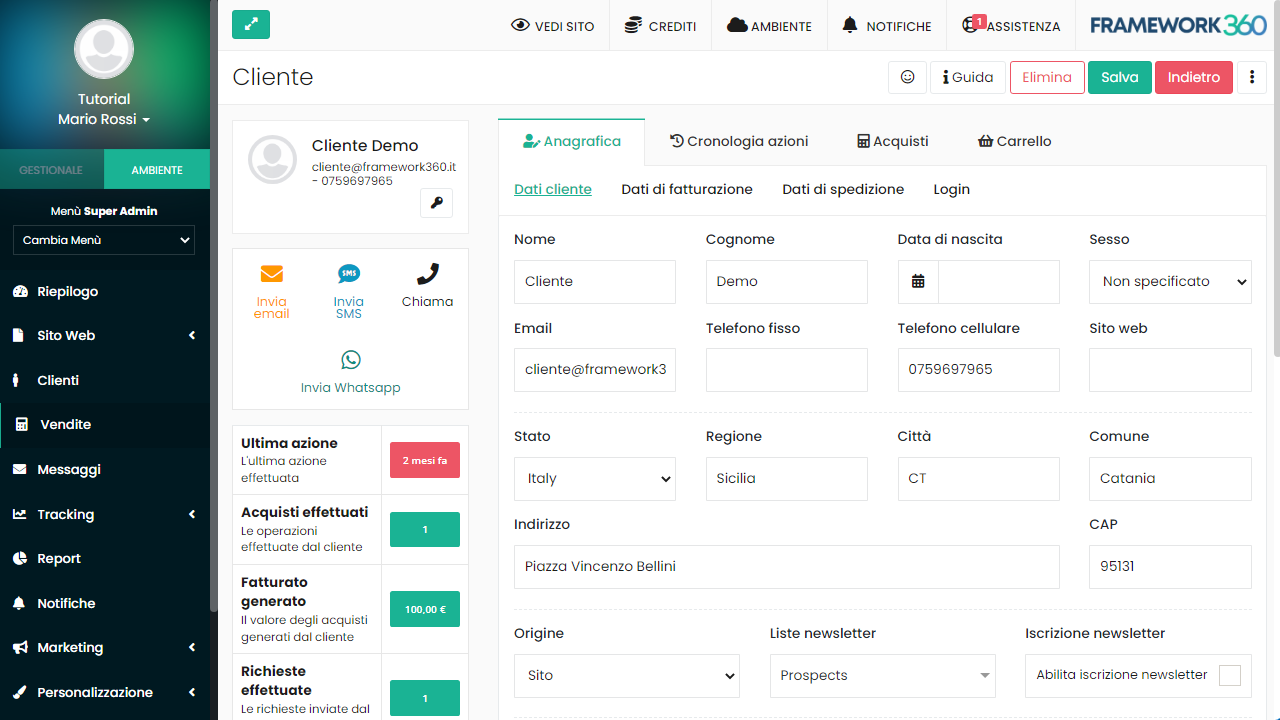Viewport: 1280px width, 720px height.
Task: Open the Cambia Menù dropdown
Action: [x=104, y=240]
